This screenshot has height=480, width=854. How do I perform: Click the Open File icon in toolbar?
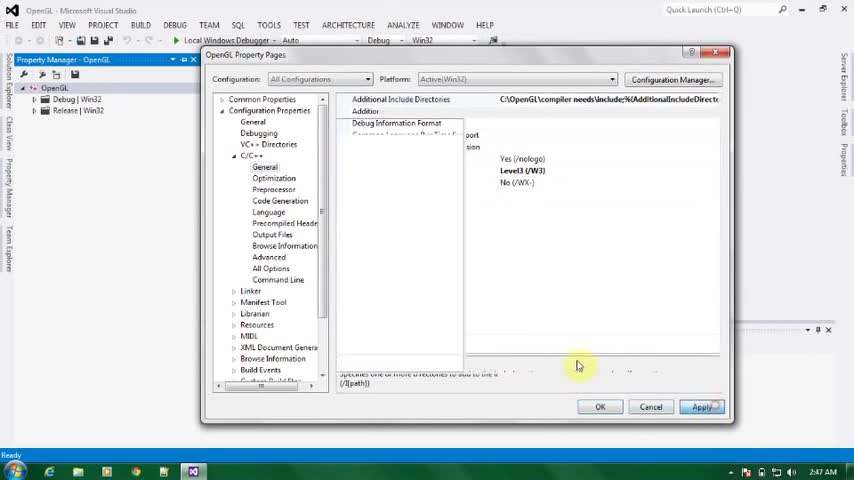tap(81, 40)
